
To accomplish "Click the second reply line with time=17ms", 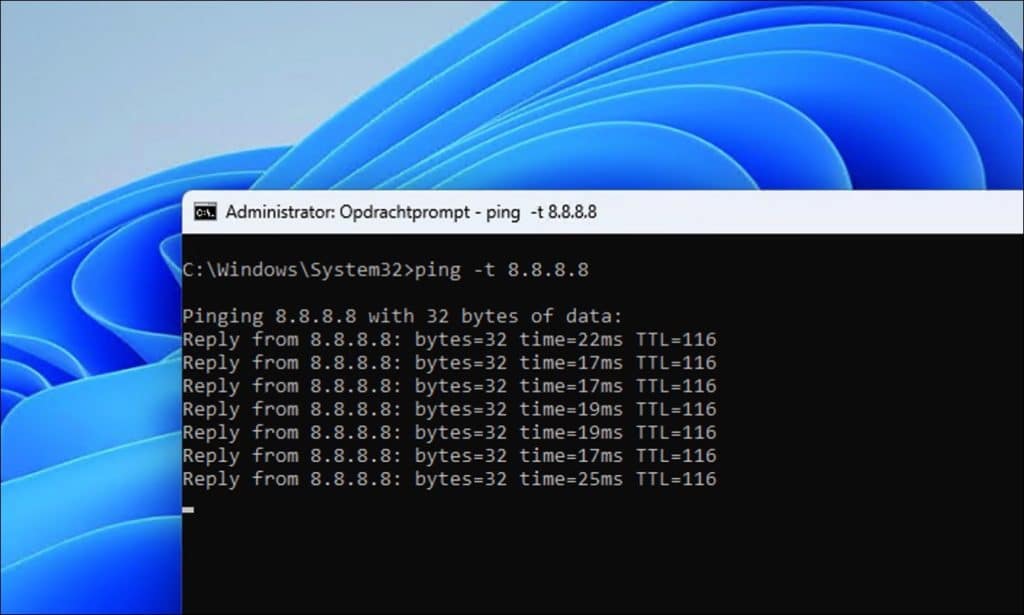I will click(449, 363).
